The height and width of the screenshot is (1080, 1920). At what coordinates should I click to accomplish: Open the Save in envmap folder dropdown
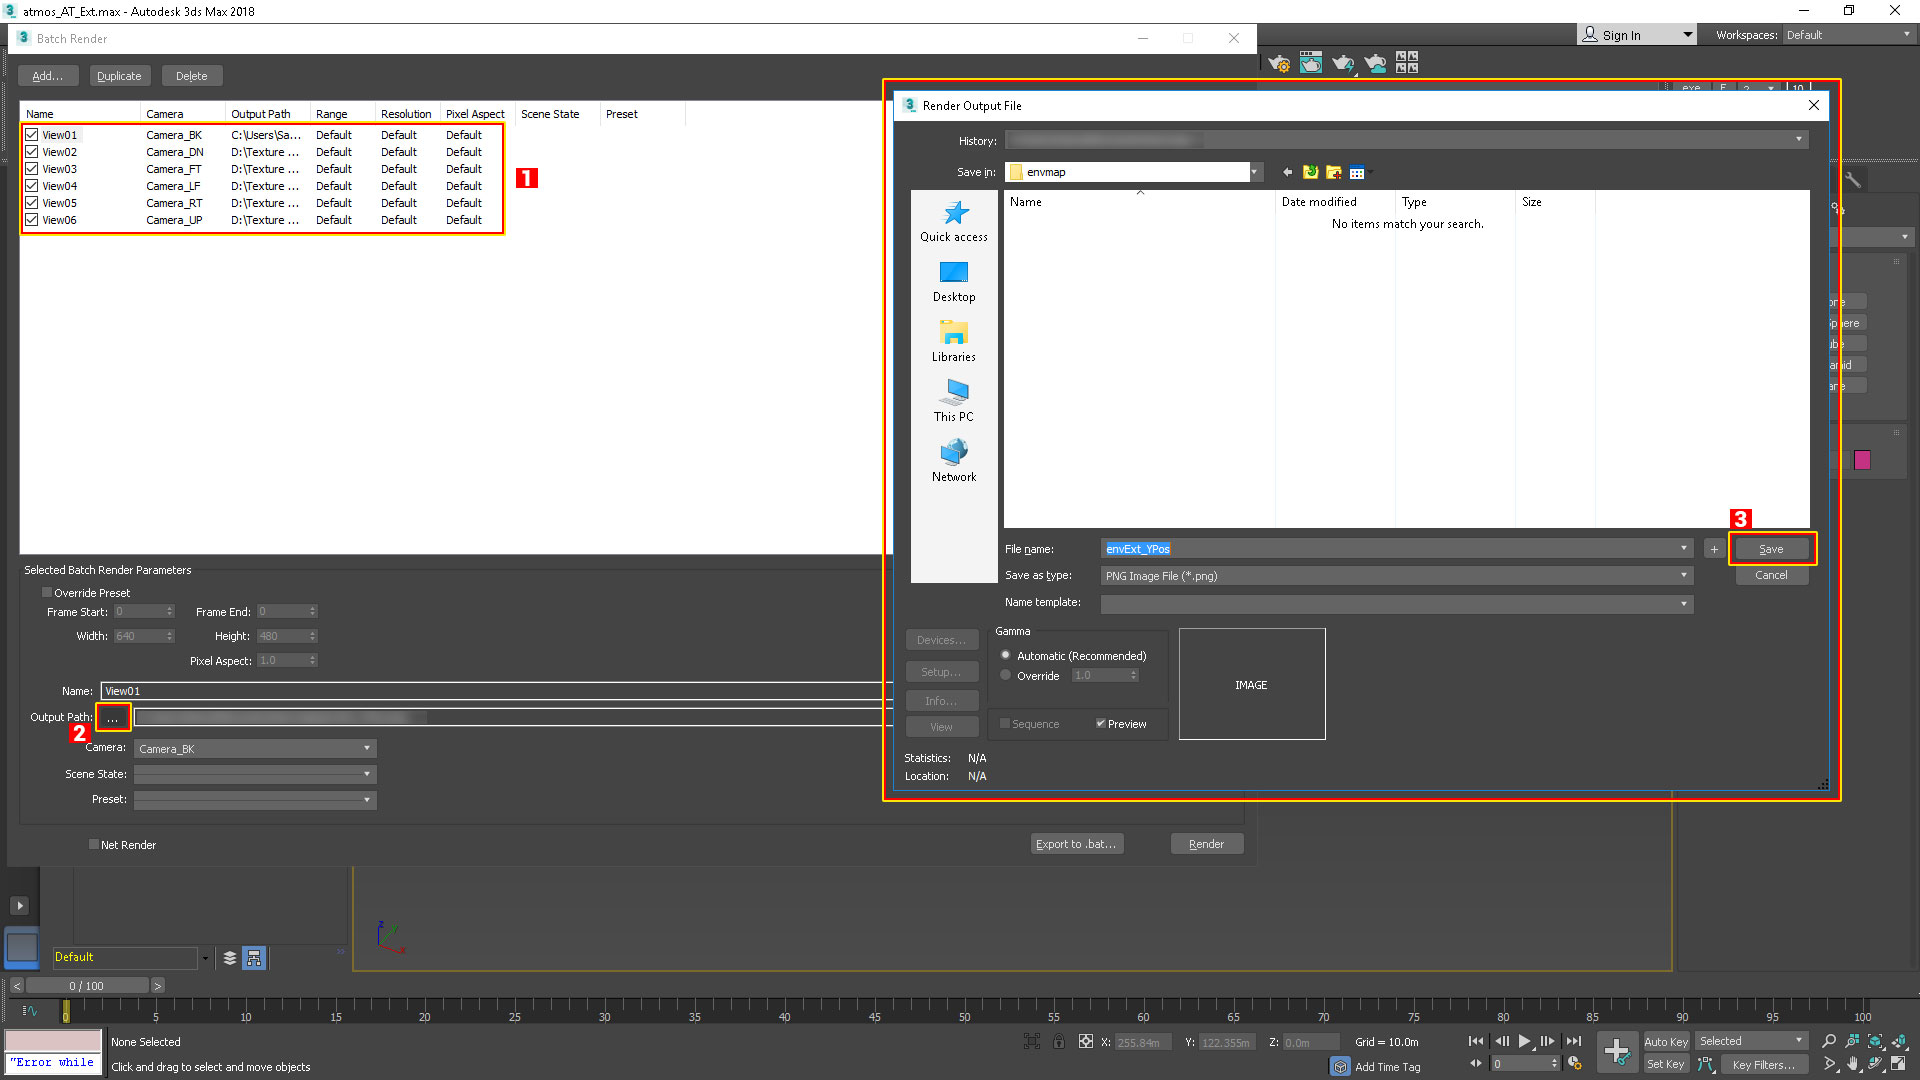pos(1253,172)
